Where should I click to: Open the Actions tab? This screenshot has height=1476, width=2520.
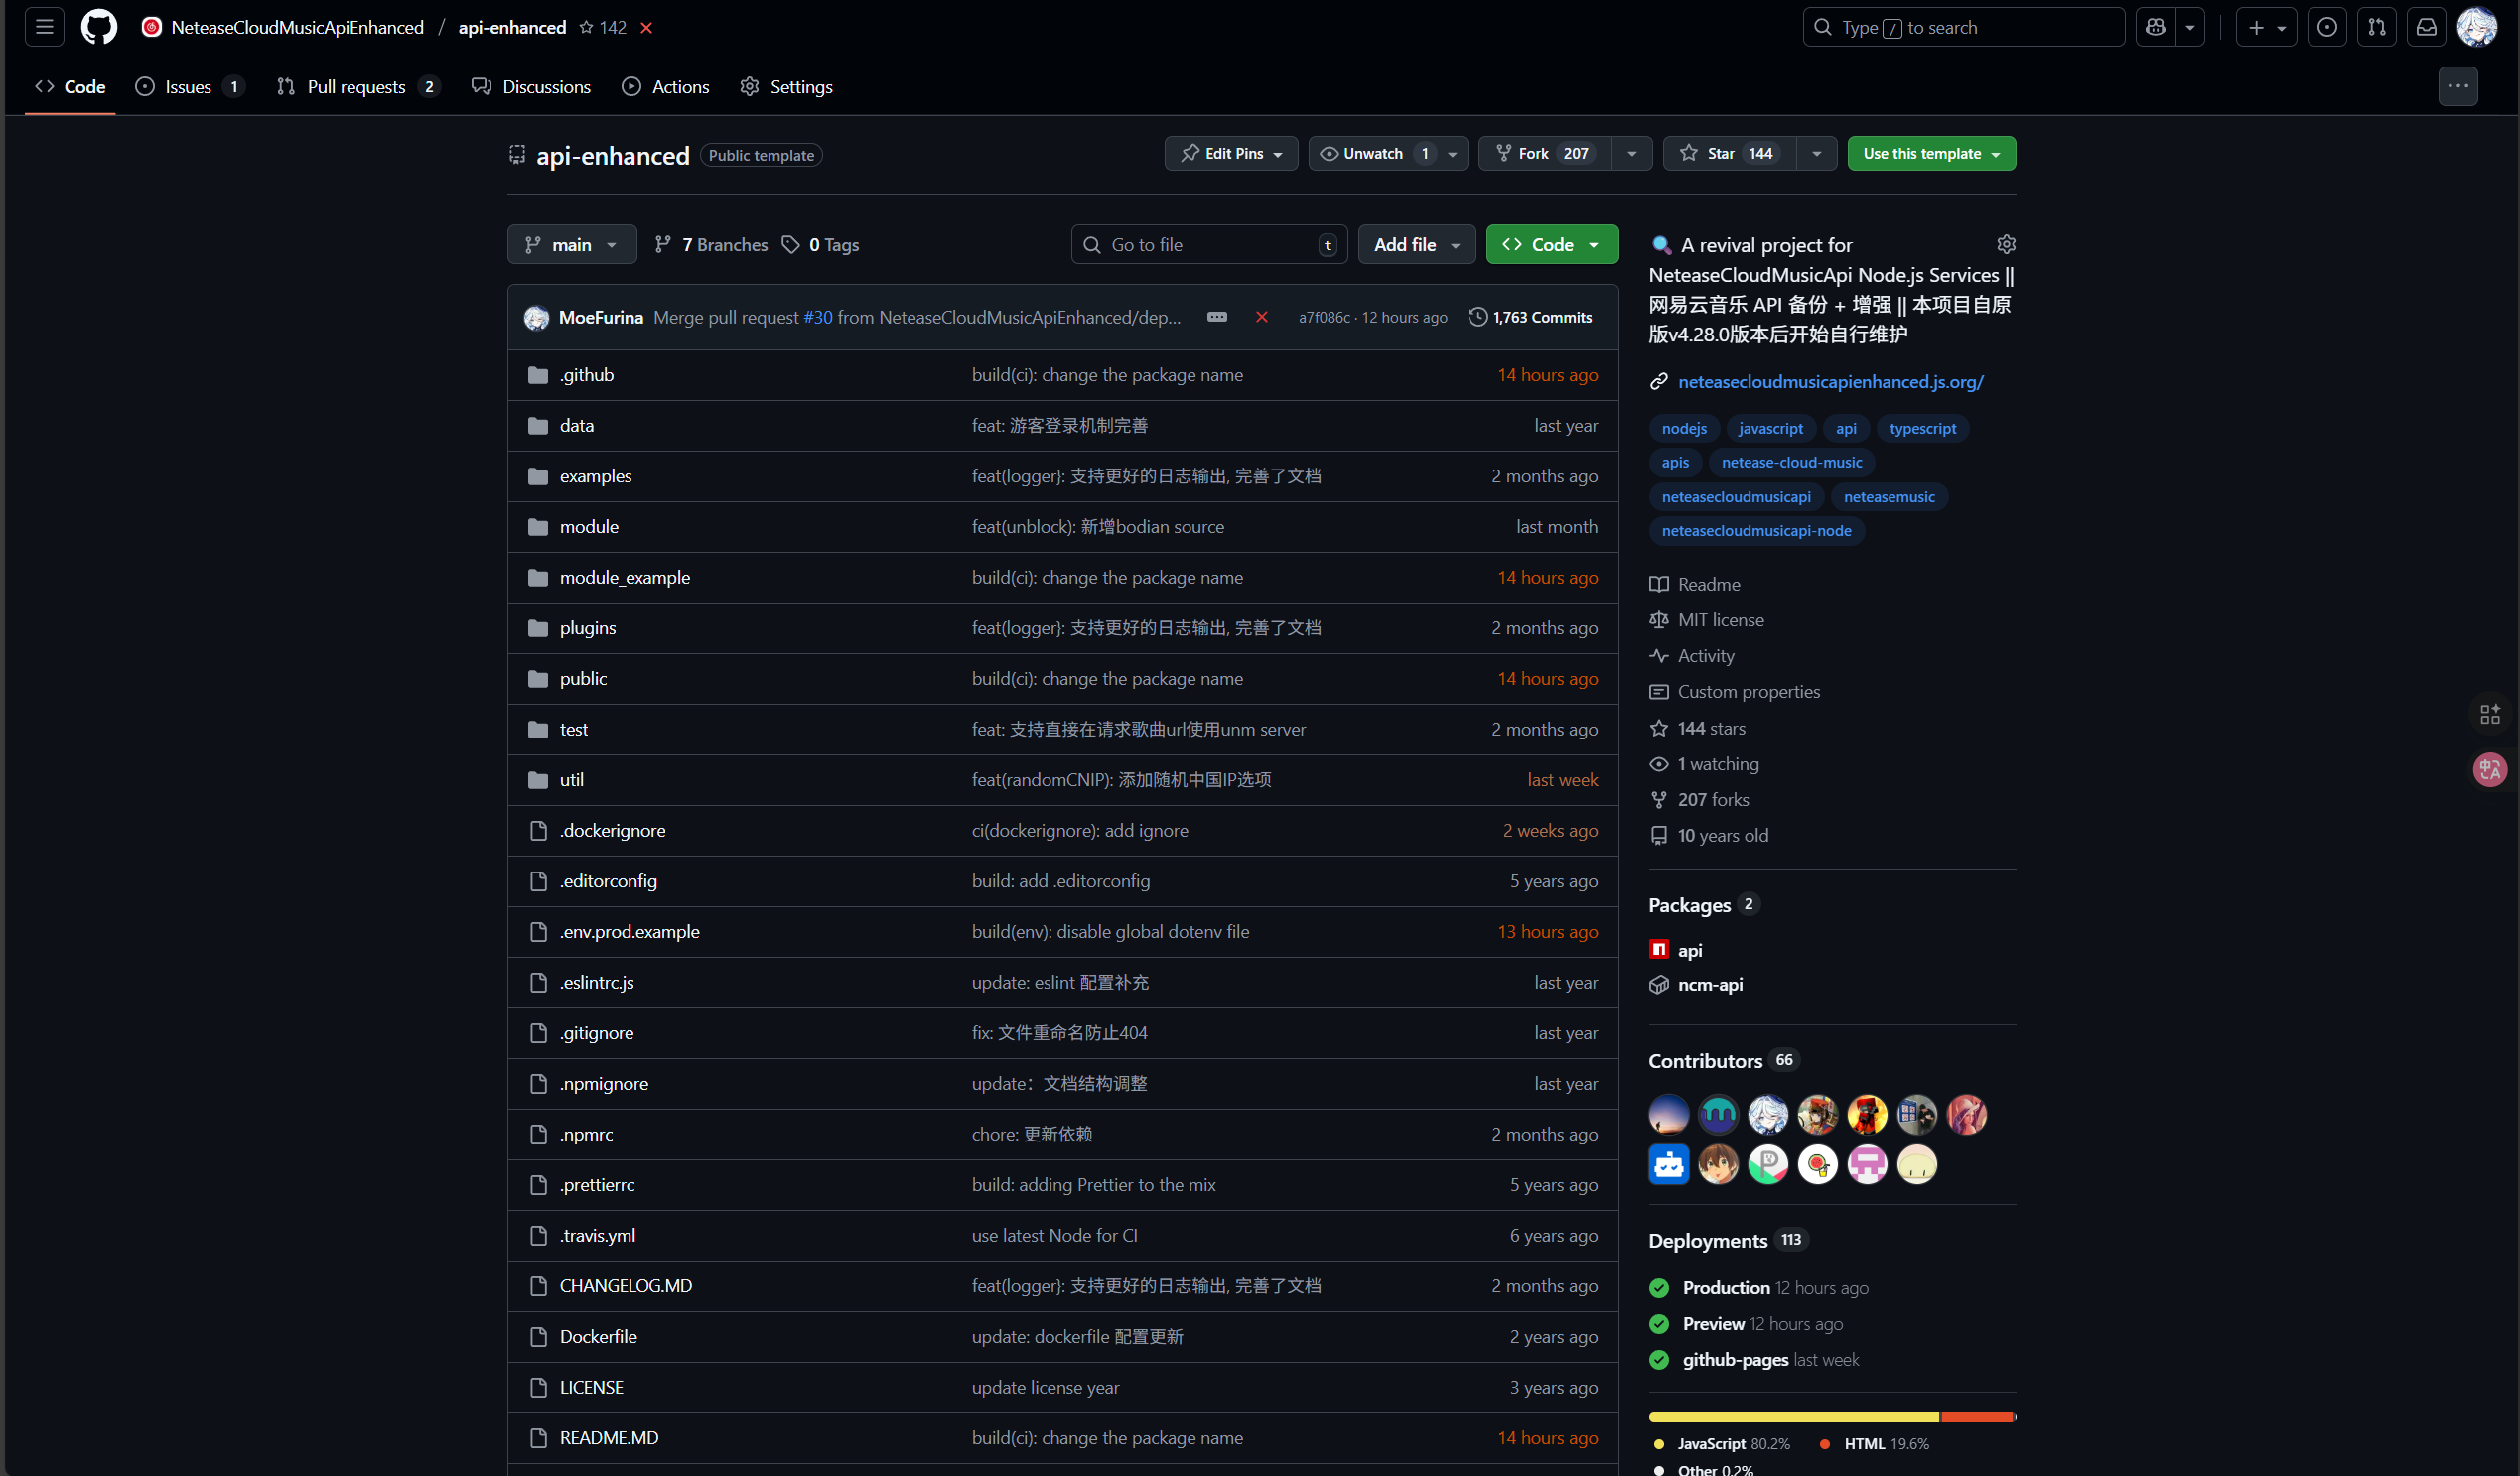679,87
